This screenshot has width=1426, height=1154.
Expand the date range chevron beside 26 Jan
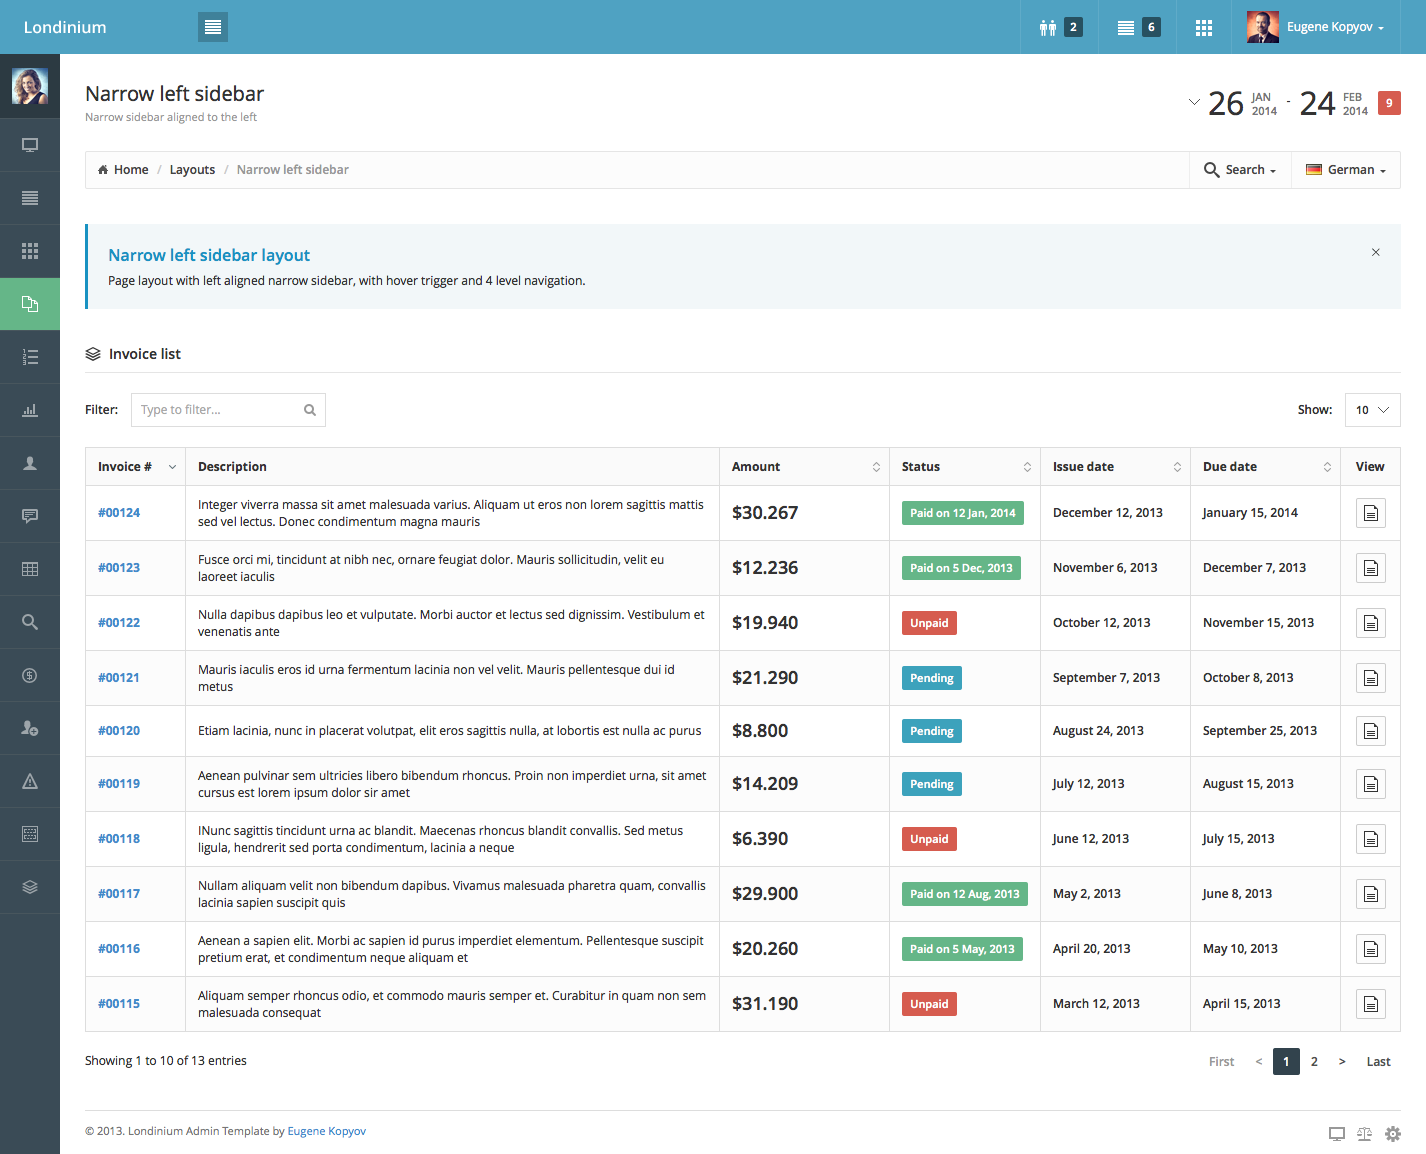coord(1194,102)
